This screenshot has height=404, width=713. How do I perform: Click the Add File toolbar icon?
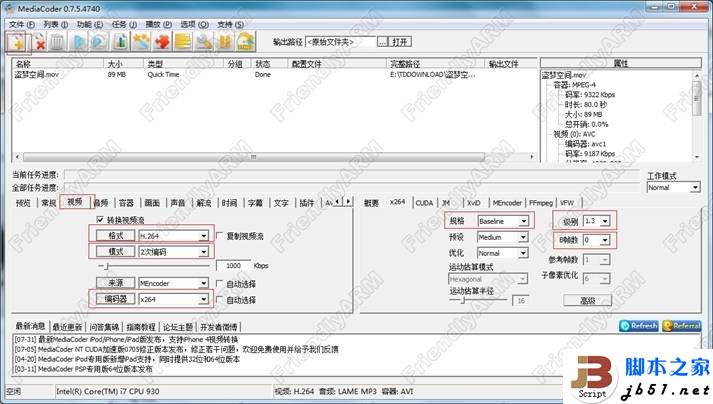18,42
